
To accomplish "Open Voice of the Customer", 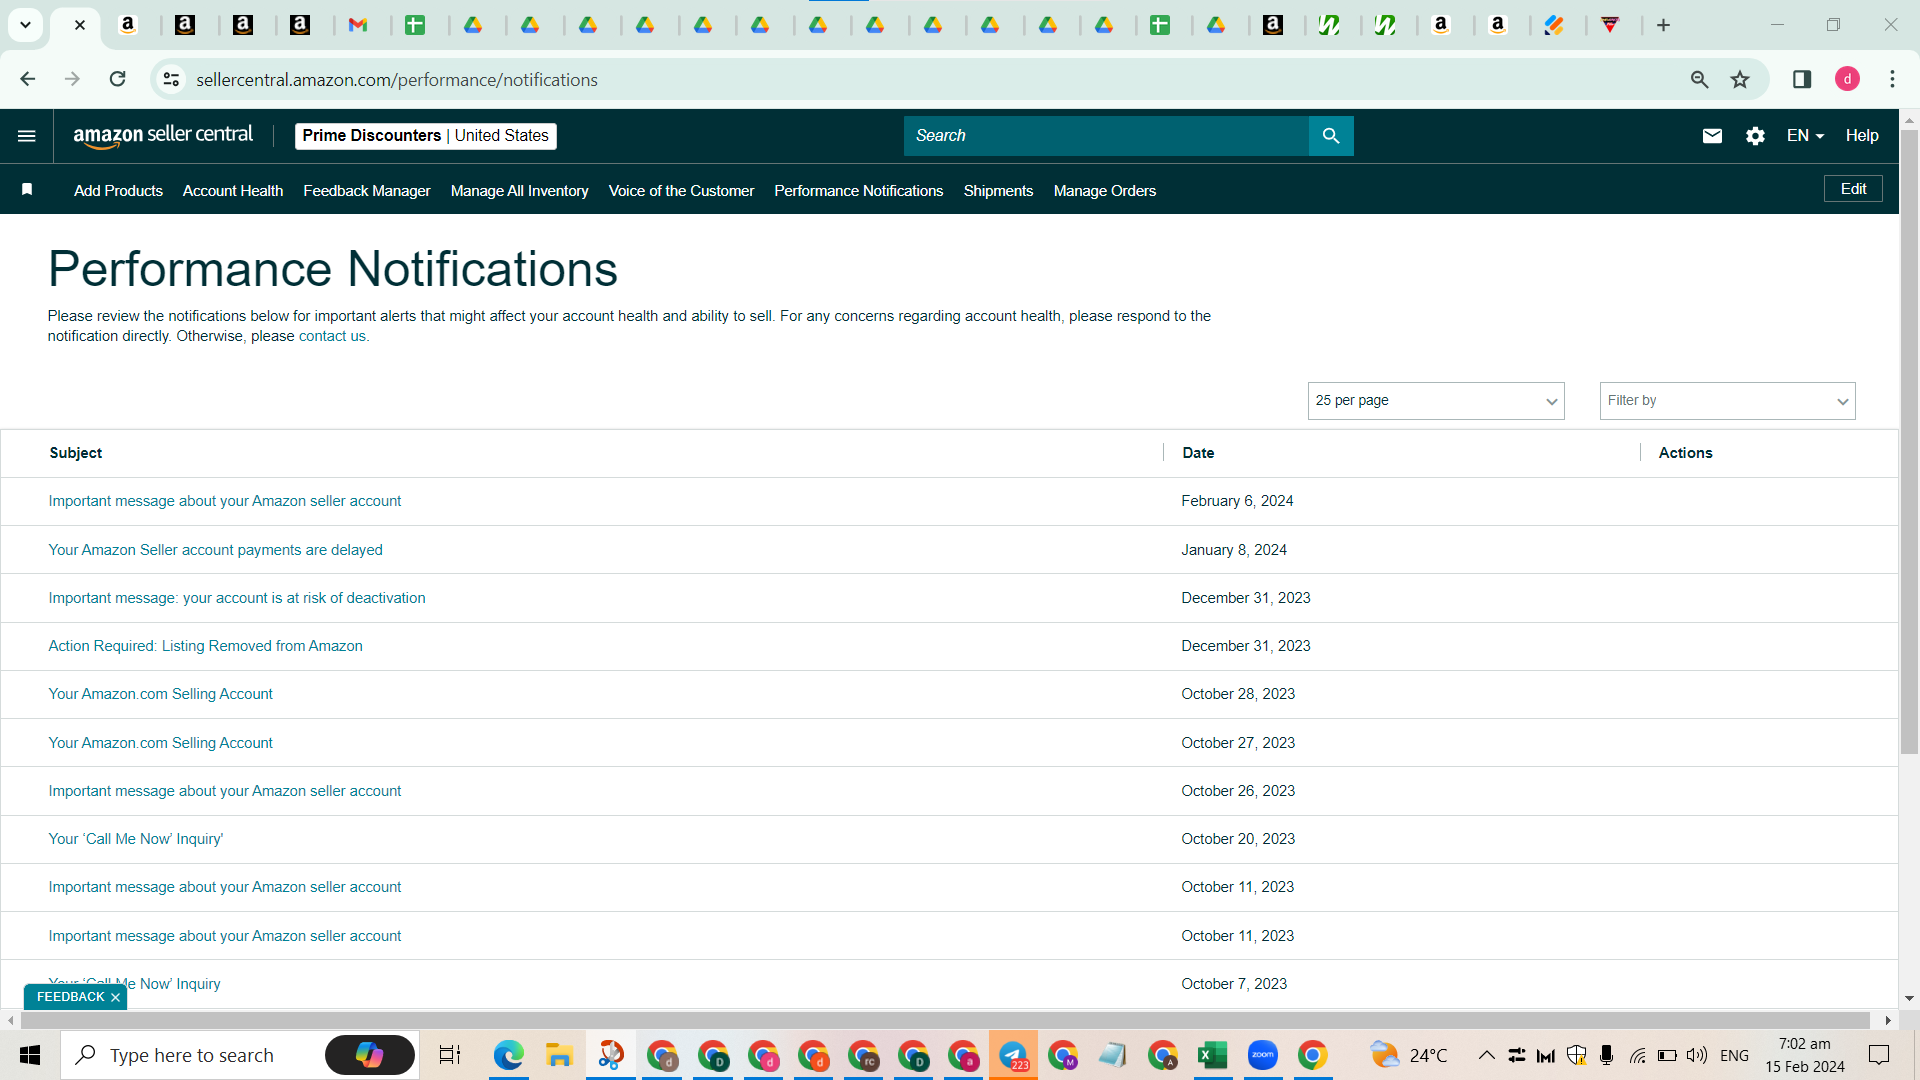I will (682, 191).
